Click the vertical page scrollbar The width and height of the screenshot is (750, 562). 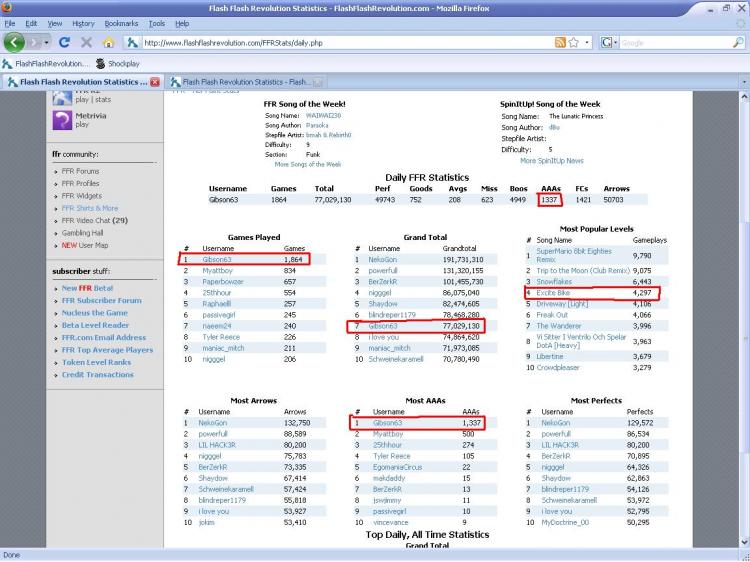tap(745, 316)
